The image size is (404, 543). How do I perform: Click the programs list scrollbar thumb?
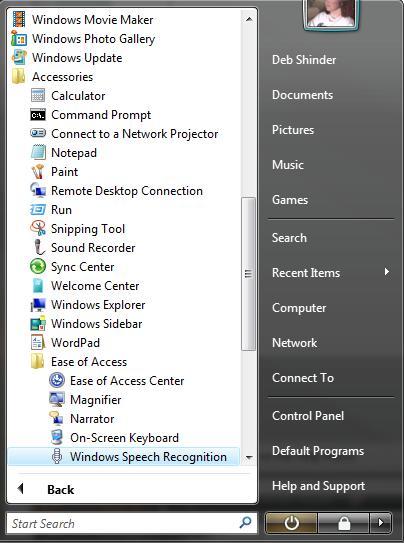coord(249,274)
